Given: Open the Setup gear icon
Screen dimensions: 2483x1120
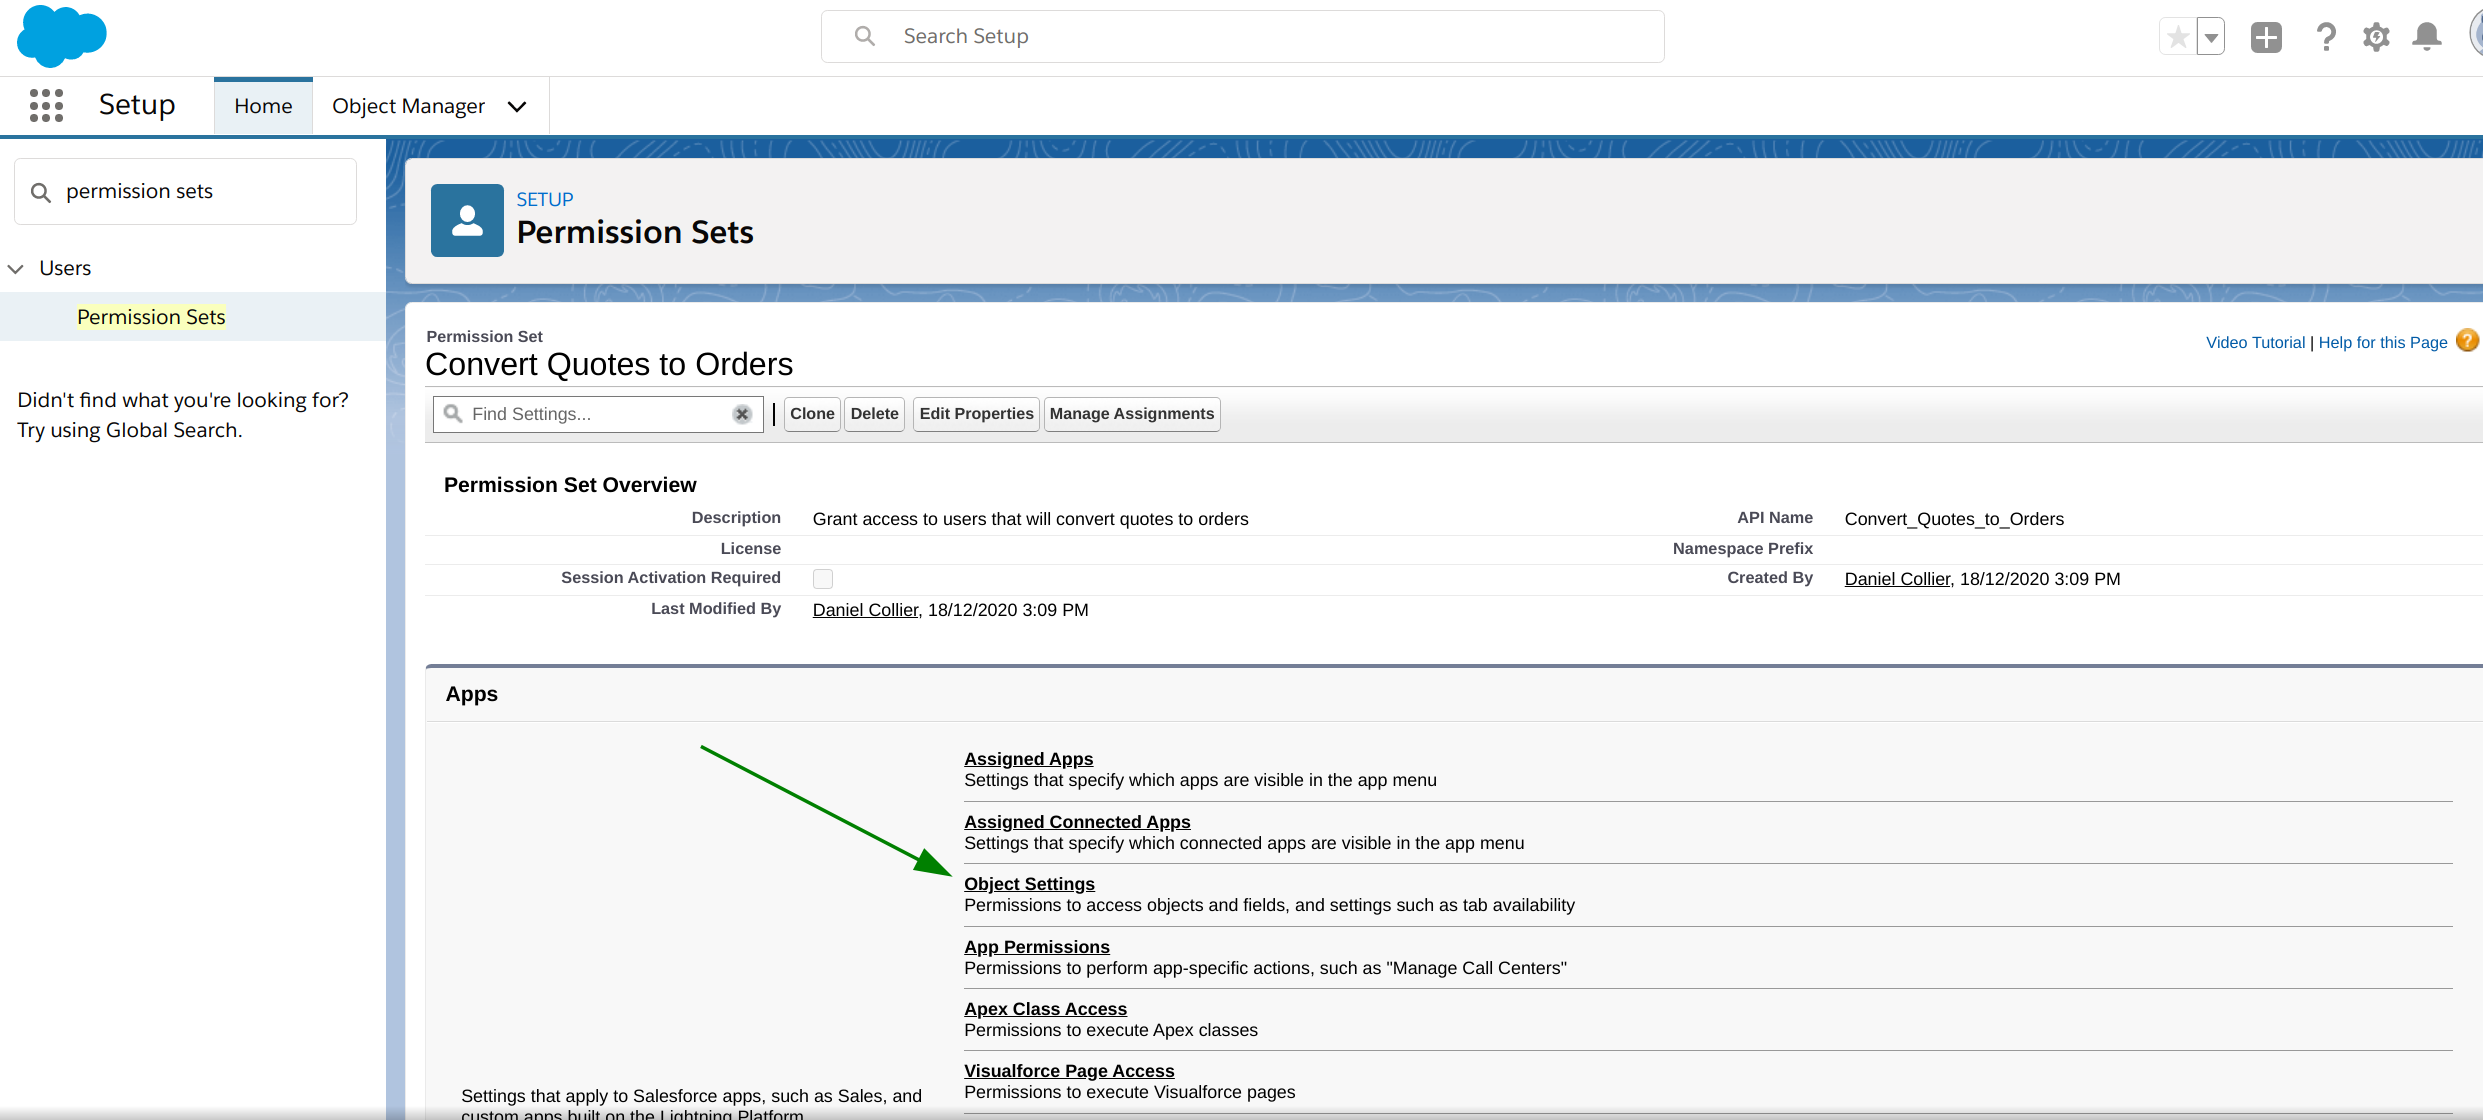Looking at the screenshot, I should (2376, 37).
